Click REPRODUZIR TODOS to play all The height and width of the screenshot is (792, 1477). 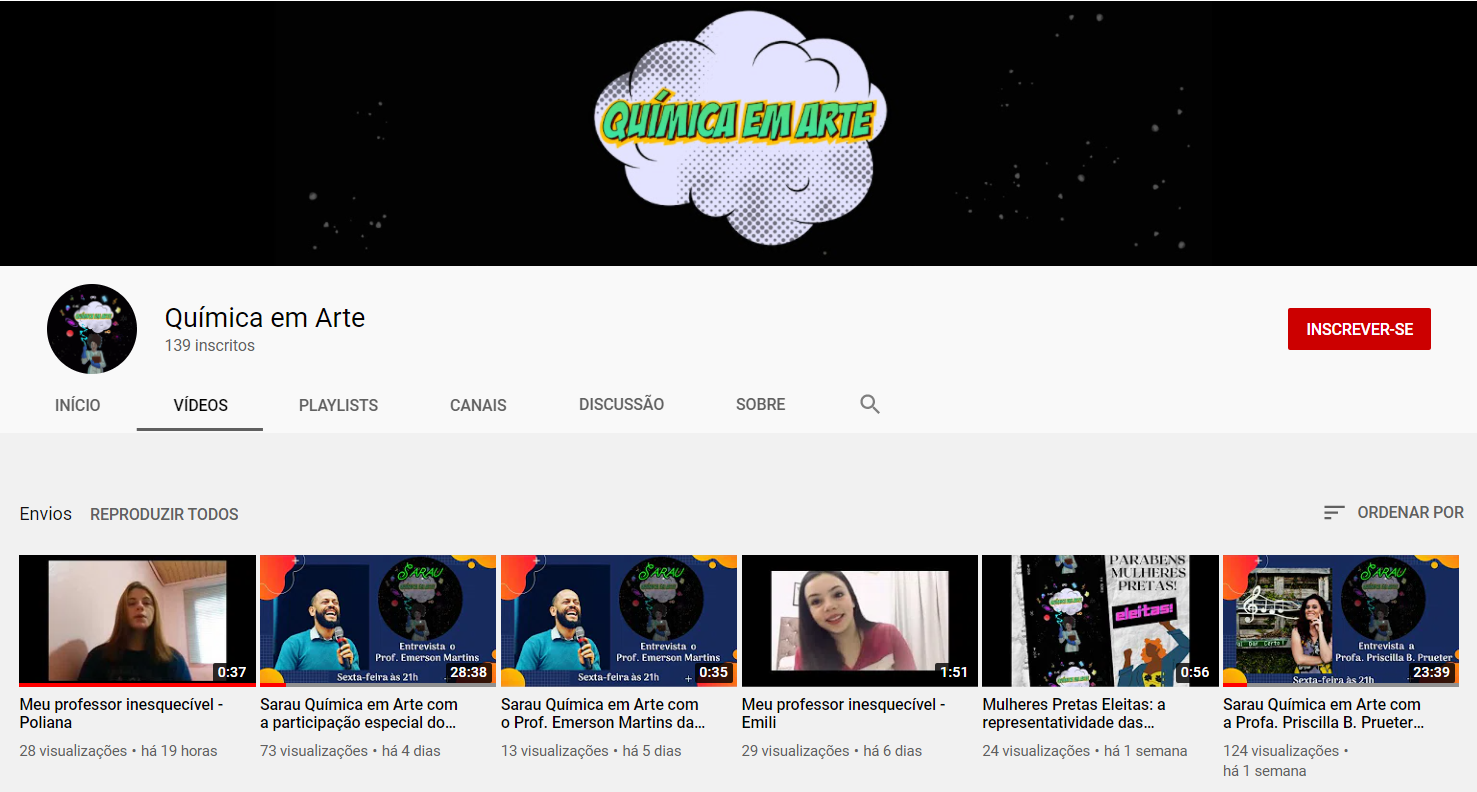(x=164, y=514)
